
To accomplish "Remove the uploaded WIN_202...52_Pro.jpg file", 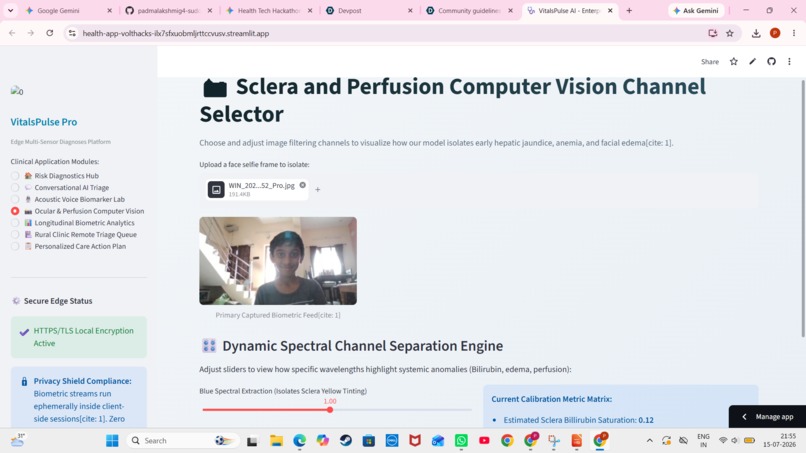I will point(303,185).
